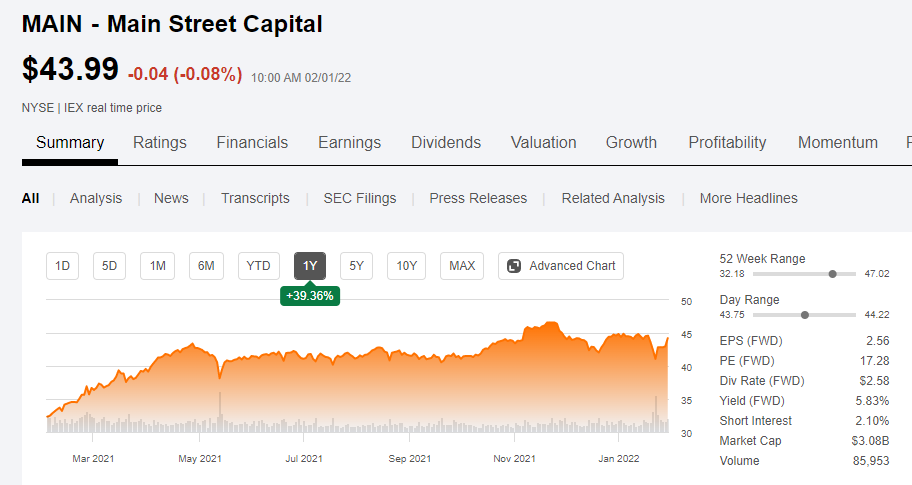
Task: Select the All headlines filter
Action: pos(30,198)
